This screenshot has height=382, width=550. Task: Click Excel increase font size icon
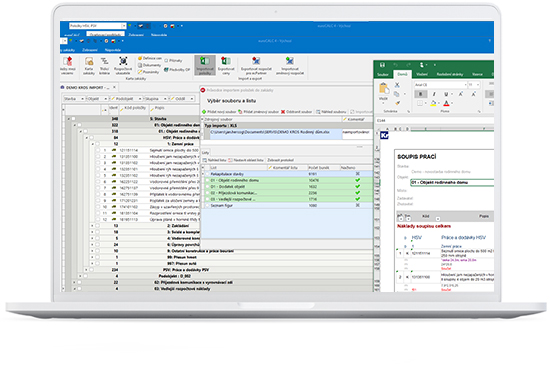click(x=461, y=94)
